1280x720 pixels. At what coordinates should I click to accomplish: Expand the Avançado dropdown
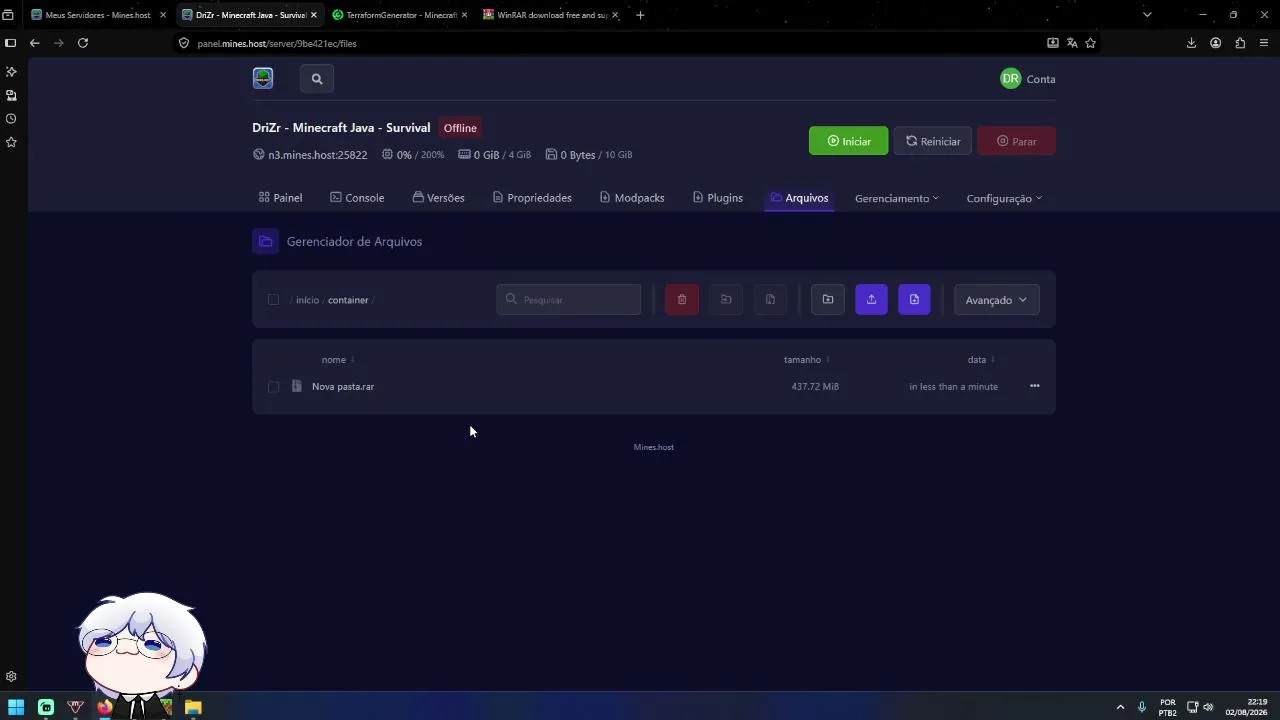(x=996, y=300)
